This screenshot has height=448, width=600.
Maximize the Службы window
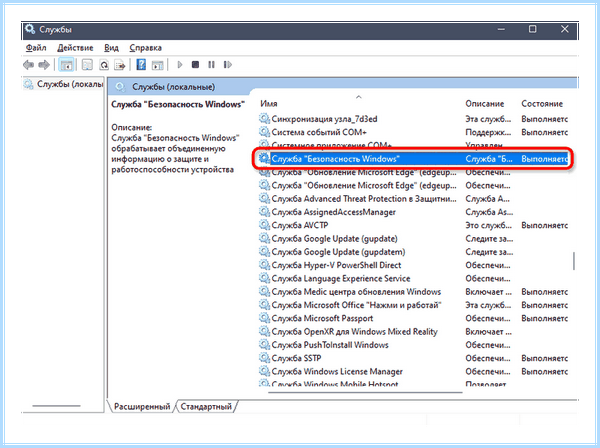point(532,29)
